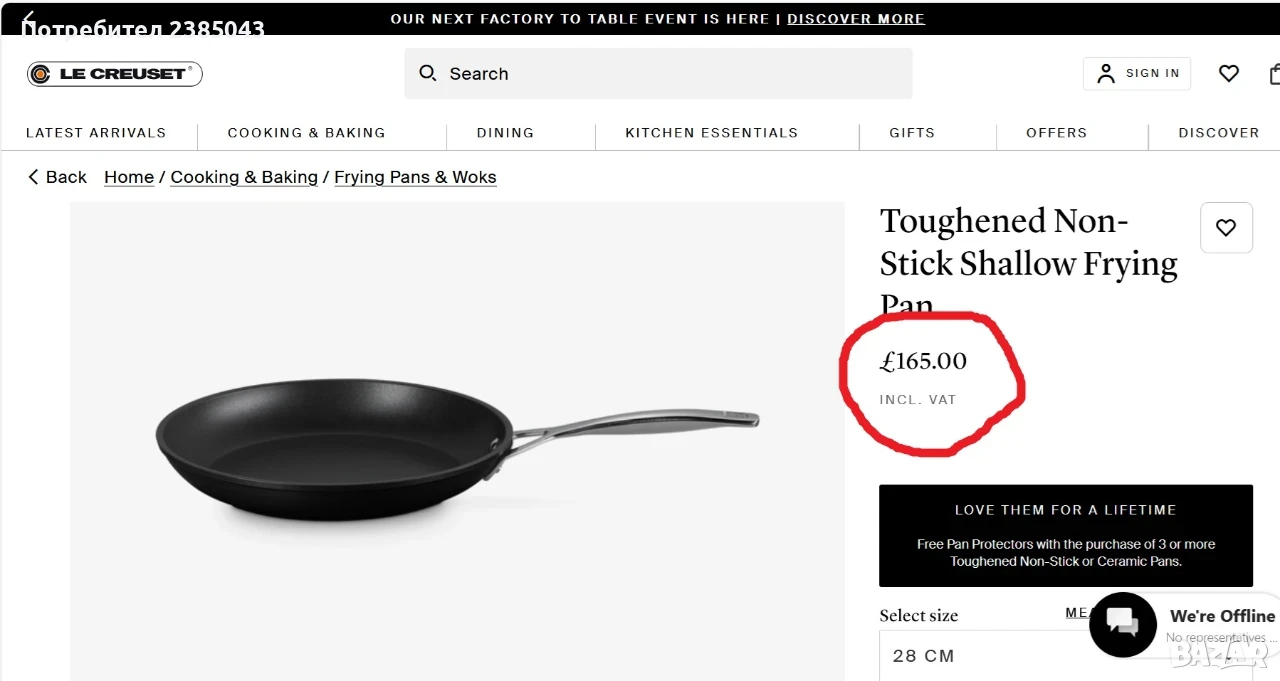
Task: Click the Cooking & Baking breadcrumb link
Action: [x=244, y=177]
